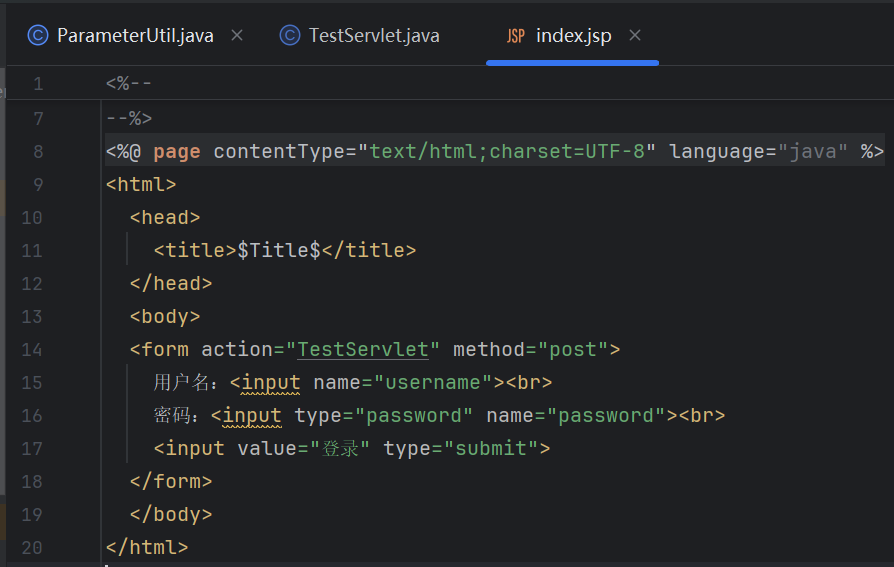Click the TestServlet.java class icon
The height and width of the screenshot is (567, 894).
pos(290,35)
